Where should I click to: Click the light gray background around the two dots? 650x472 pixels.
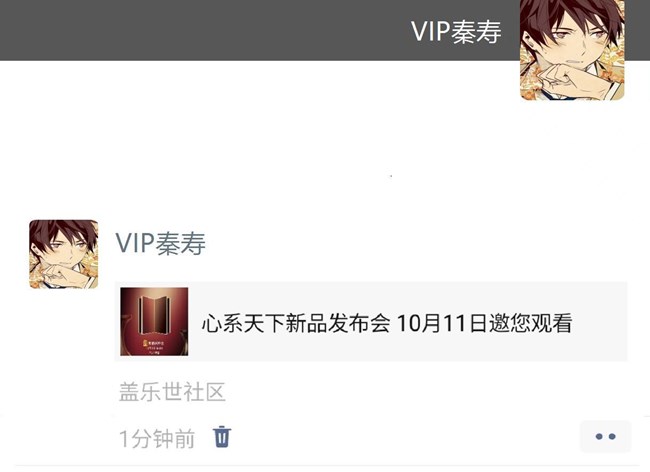605,426
